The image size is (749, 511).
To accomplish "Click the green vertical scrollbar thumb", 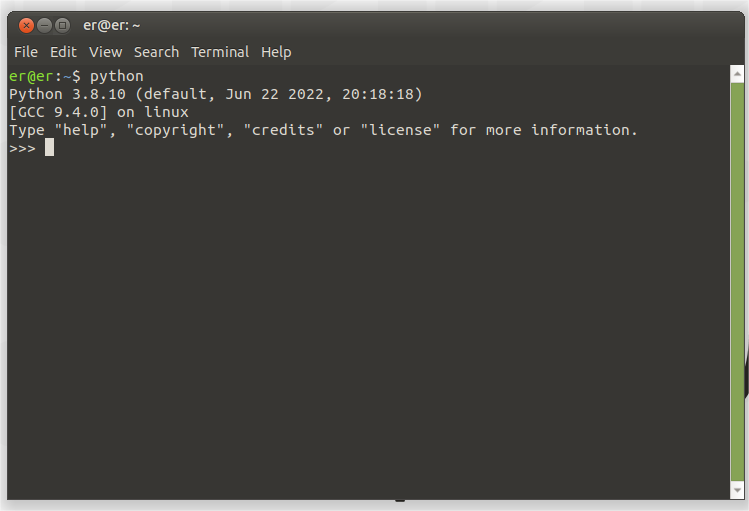I will point(737,282).
